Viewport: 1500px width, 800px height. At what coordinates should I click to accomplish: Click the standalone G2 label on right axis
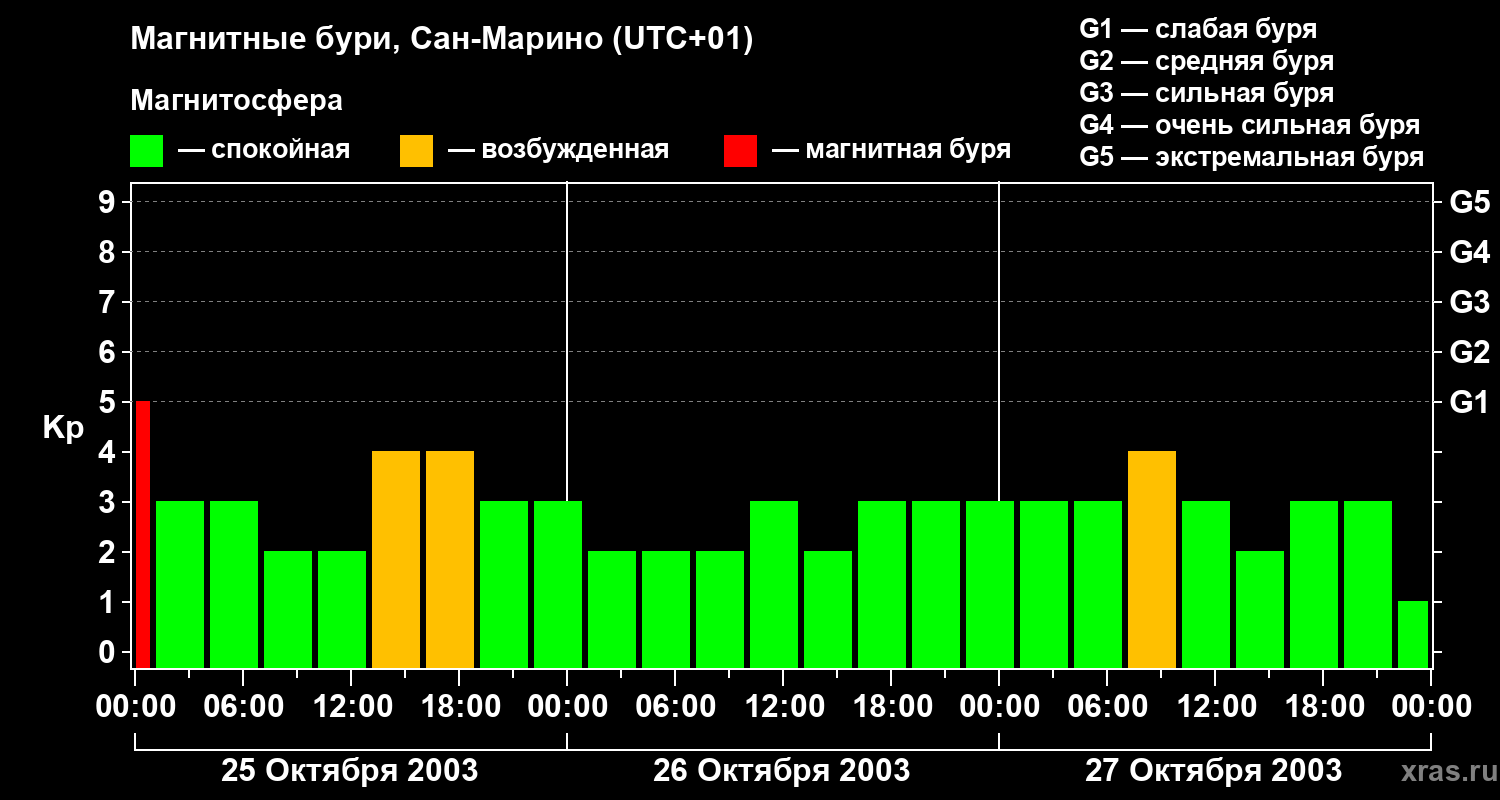1470,352
